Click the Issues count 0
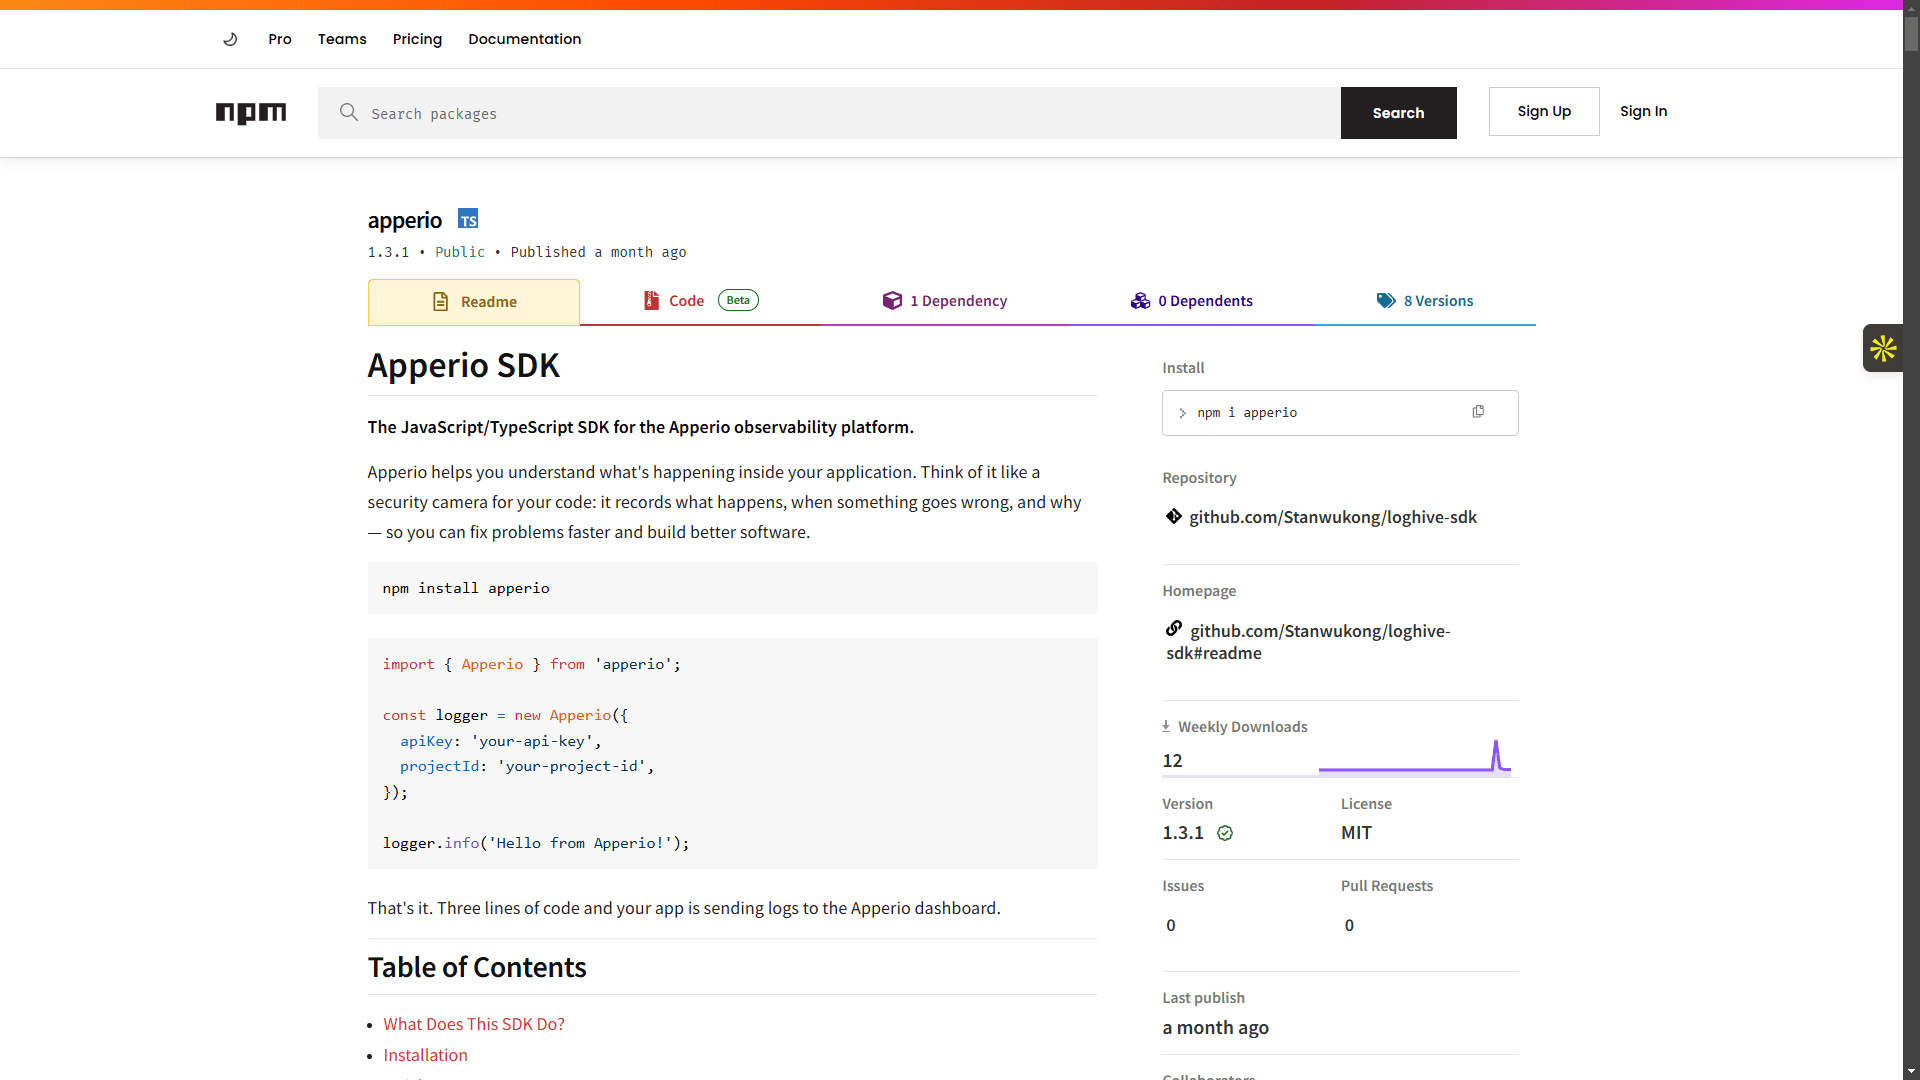The image size is (1920, 1080). 1171,925
